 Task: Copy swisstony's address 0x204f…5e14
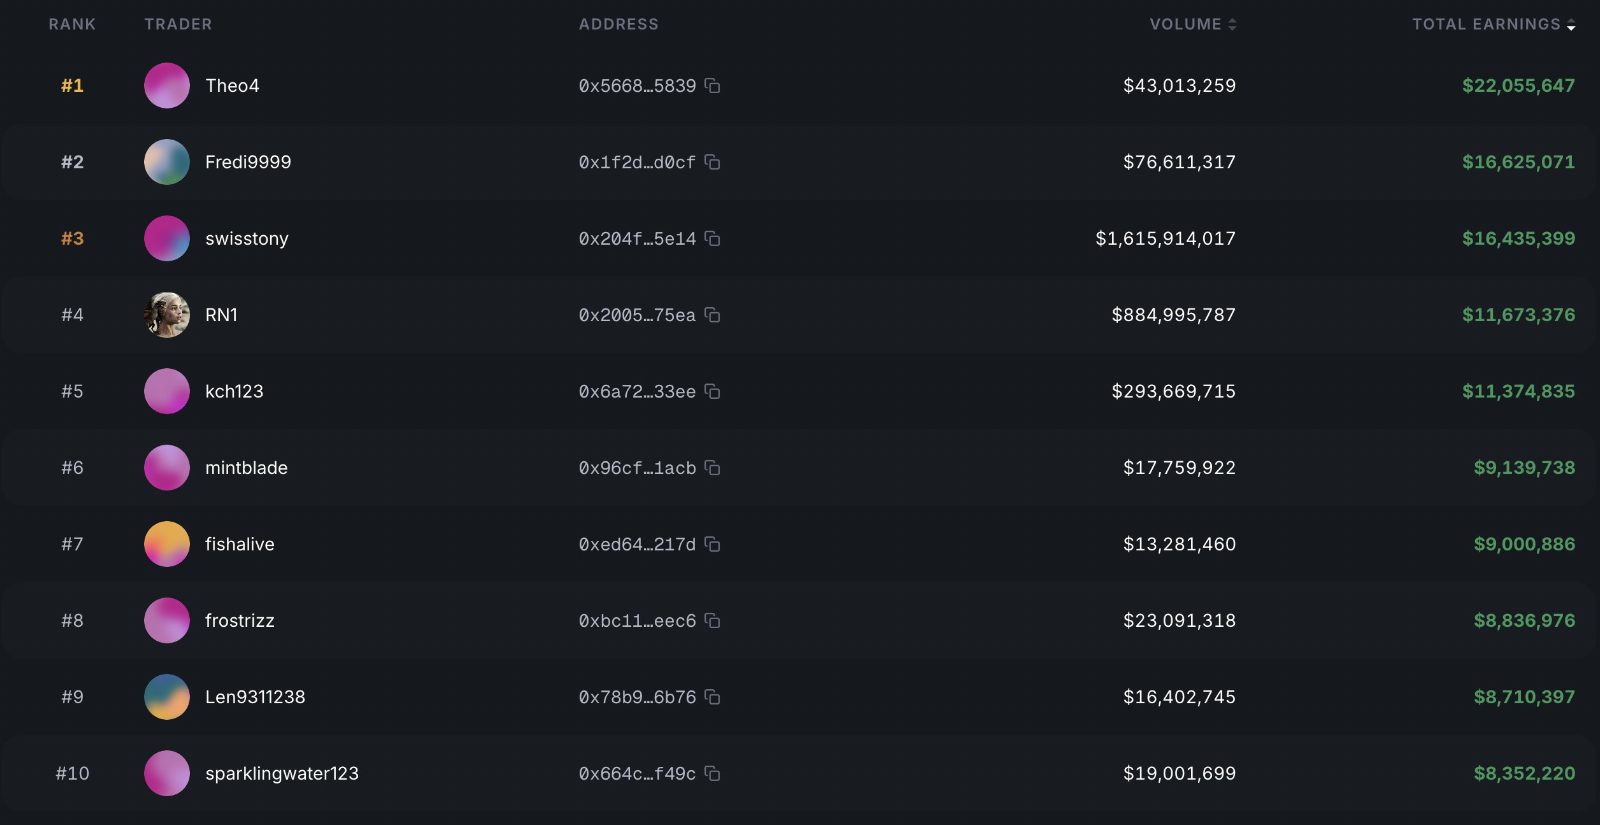pos(712,239)
